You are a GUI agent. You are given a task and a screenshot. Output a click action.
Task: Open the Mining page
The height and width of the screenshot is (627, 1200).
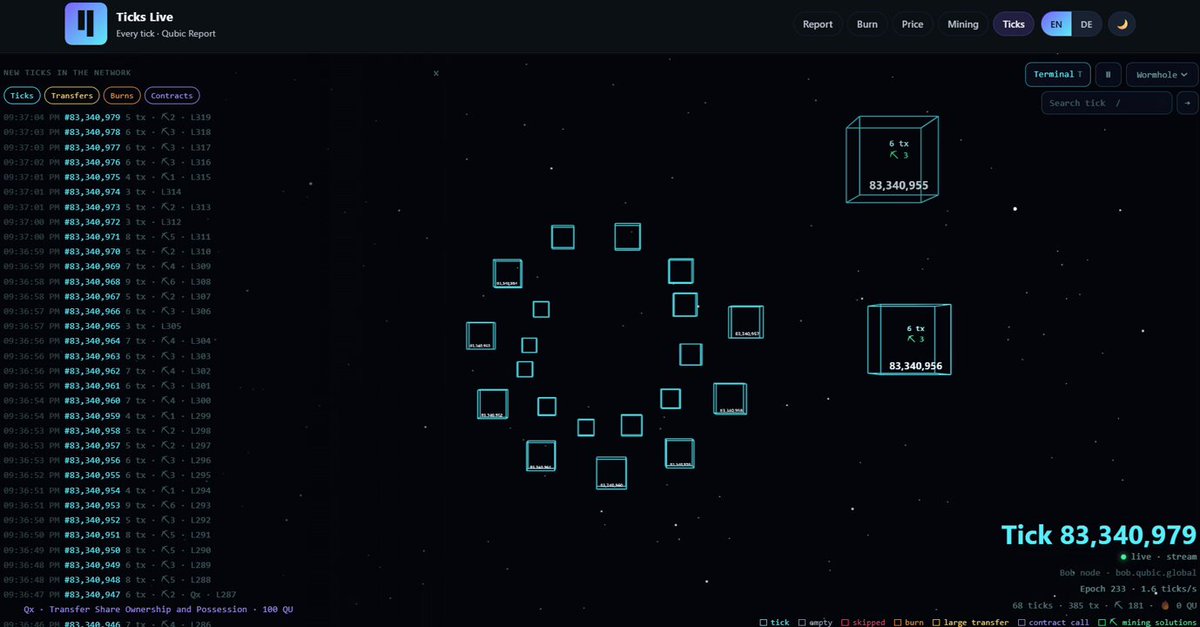click(x=963, y=24)
